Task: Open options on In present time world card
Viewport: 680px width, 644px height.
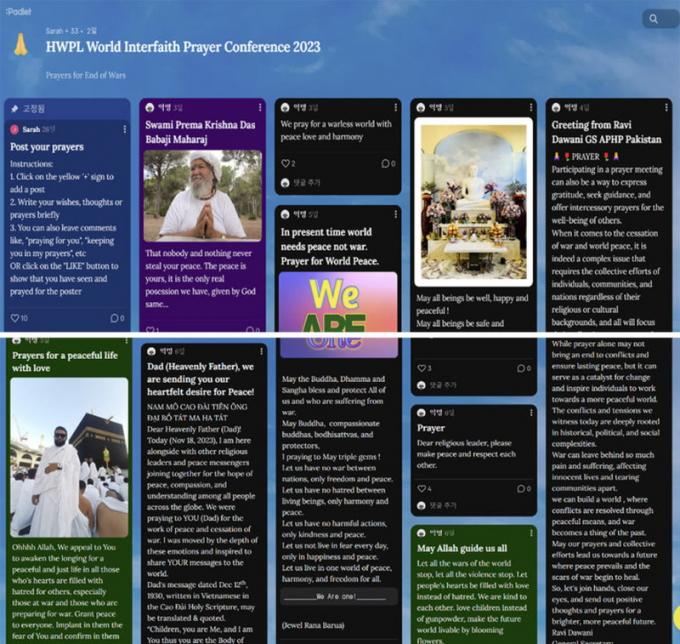Action: [396, 214]
